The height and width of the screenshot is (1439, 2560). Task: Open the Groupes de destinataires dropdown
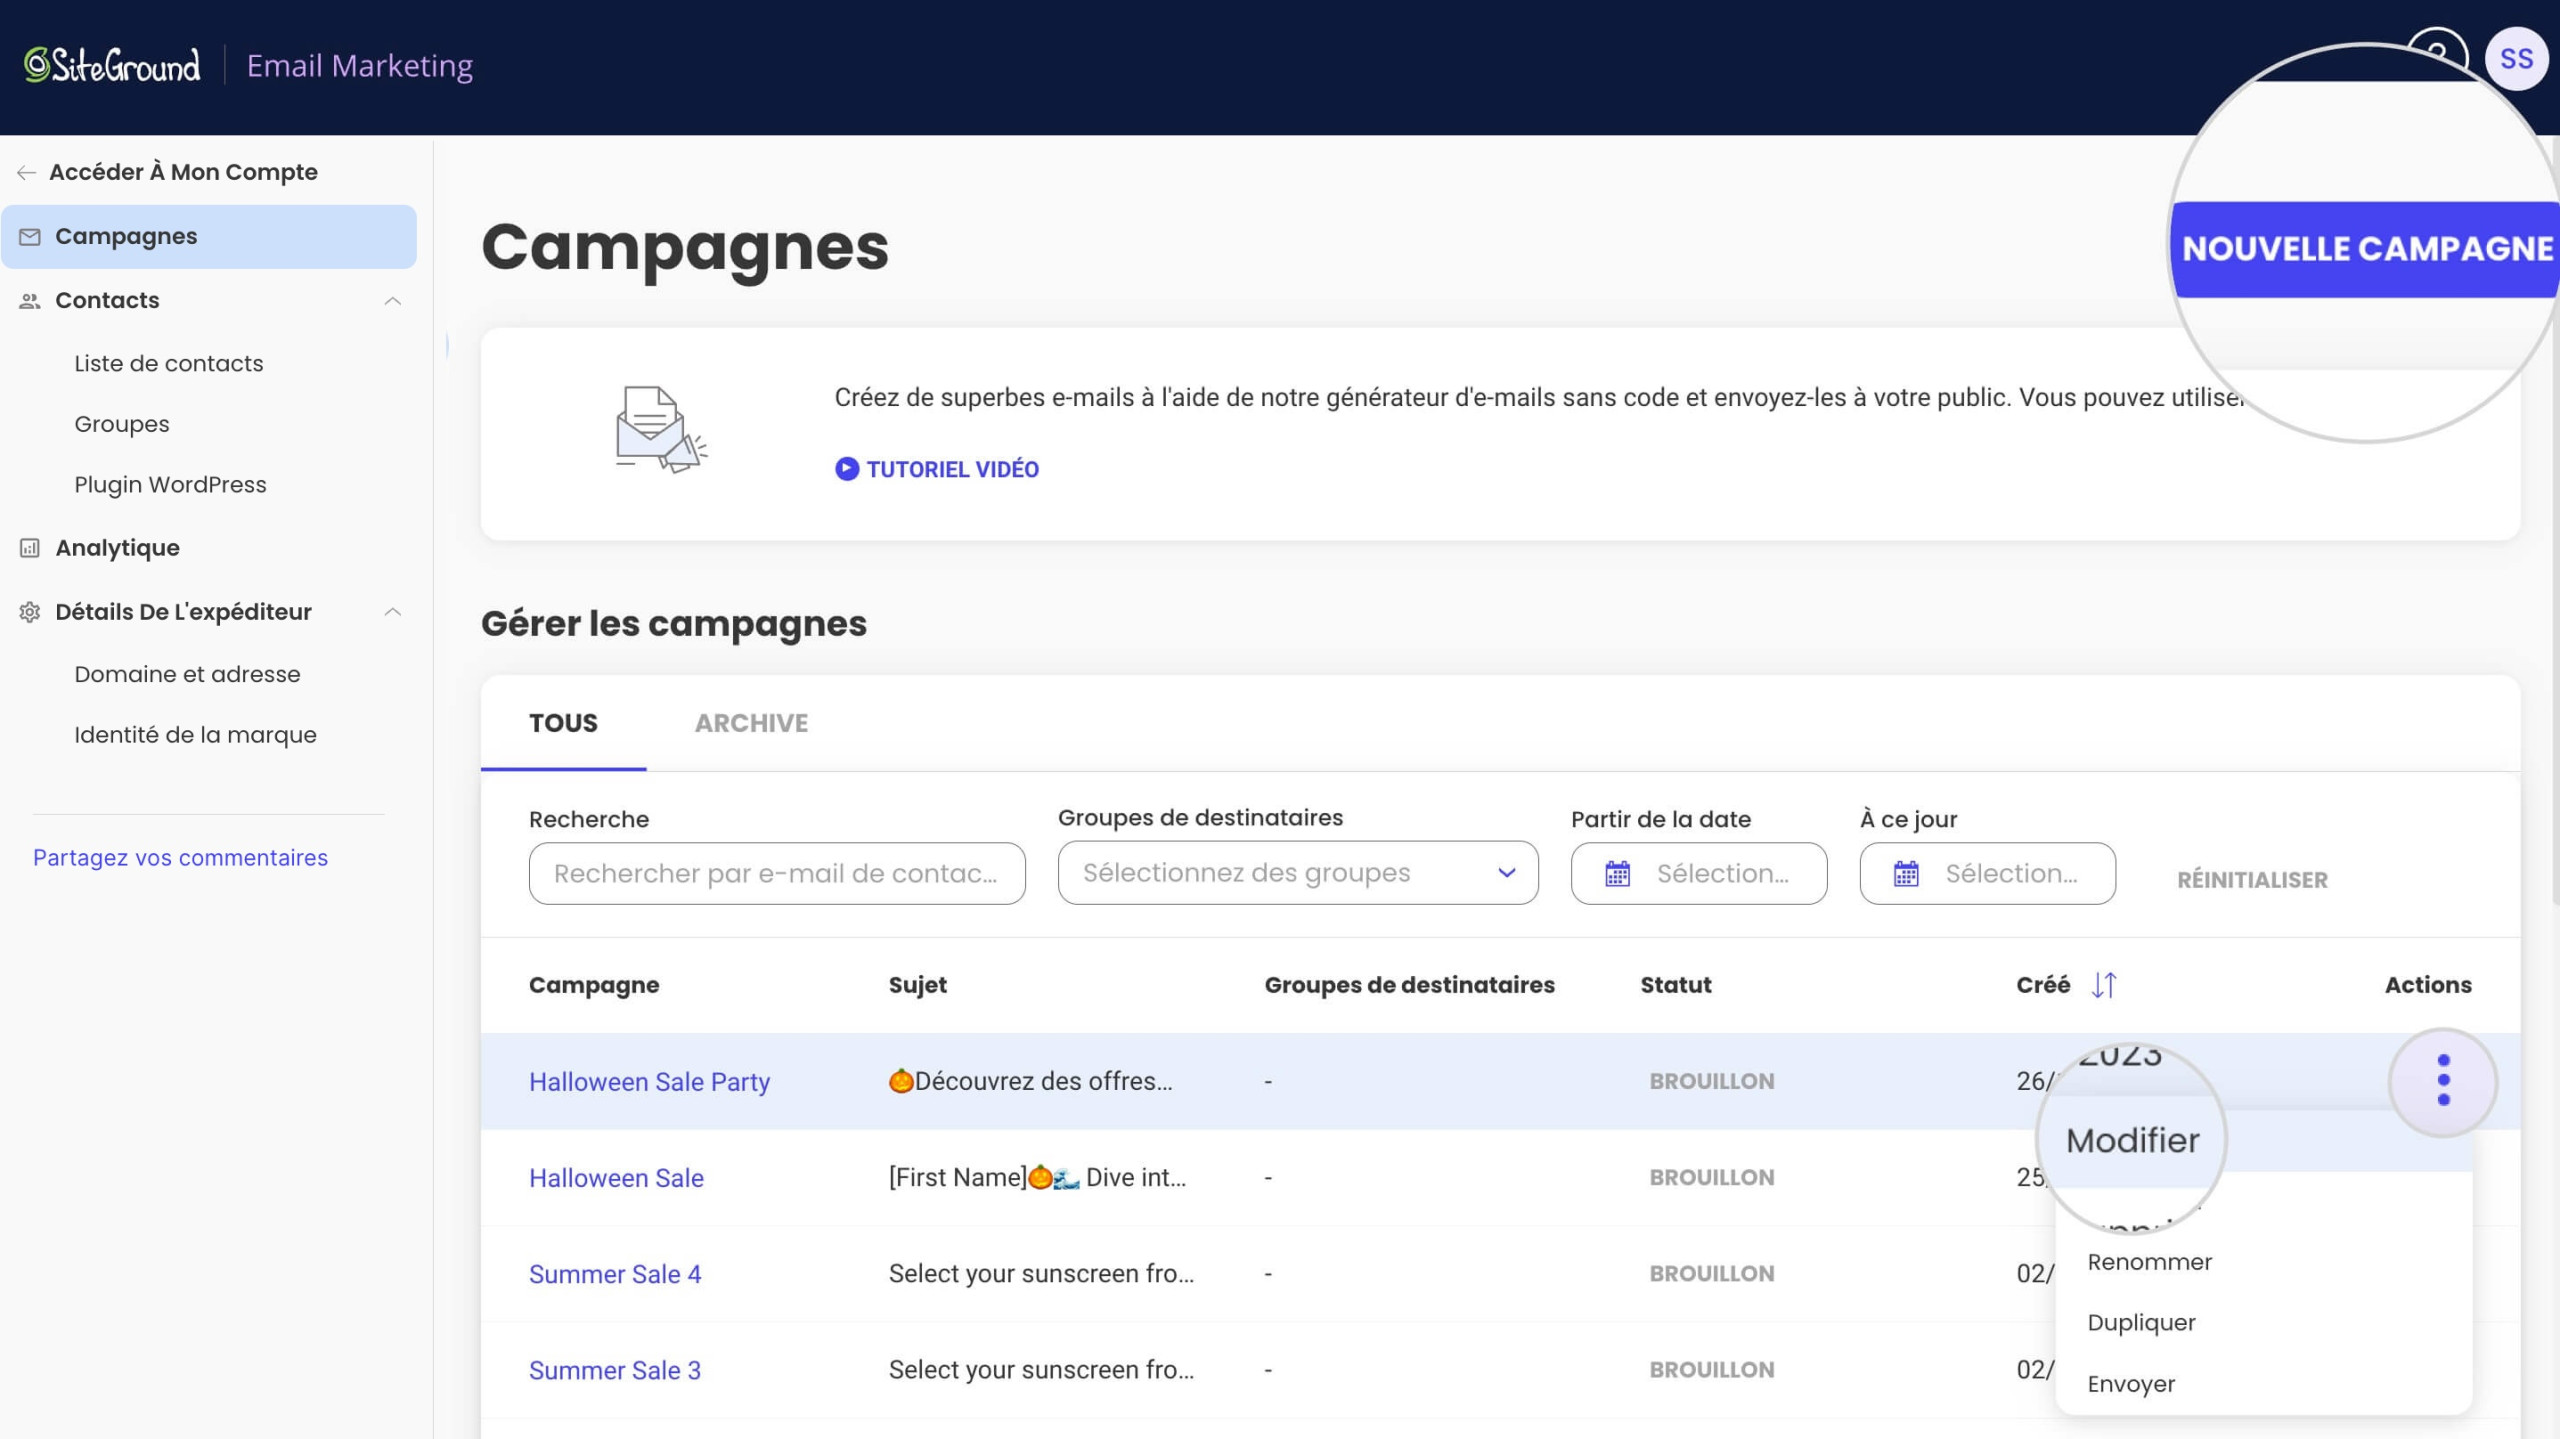1297,873
